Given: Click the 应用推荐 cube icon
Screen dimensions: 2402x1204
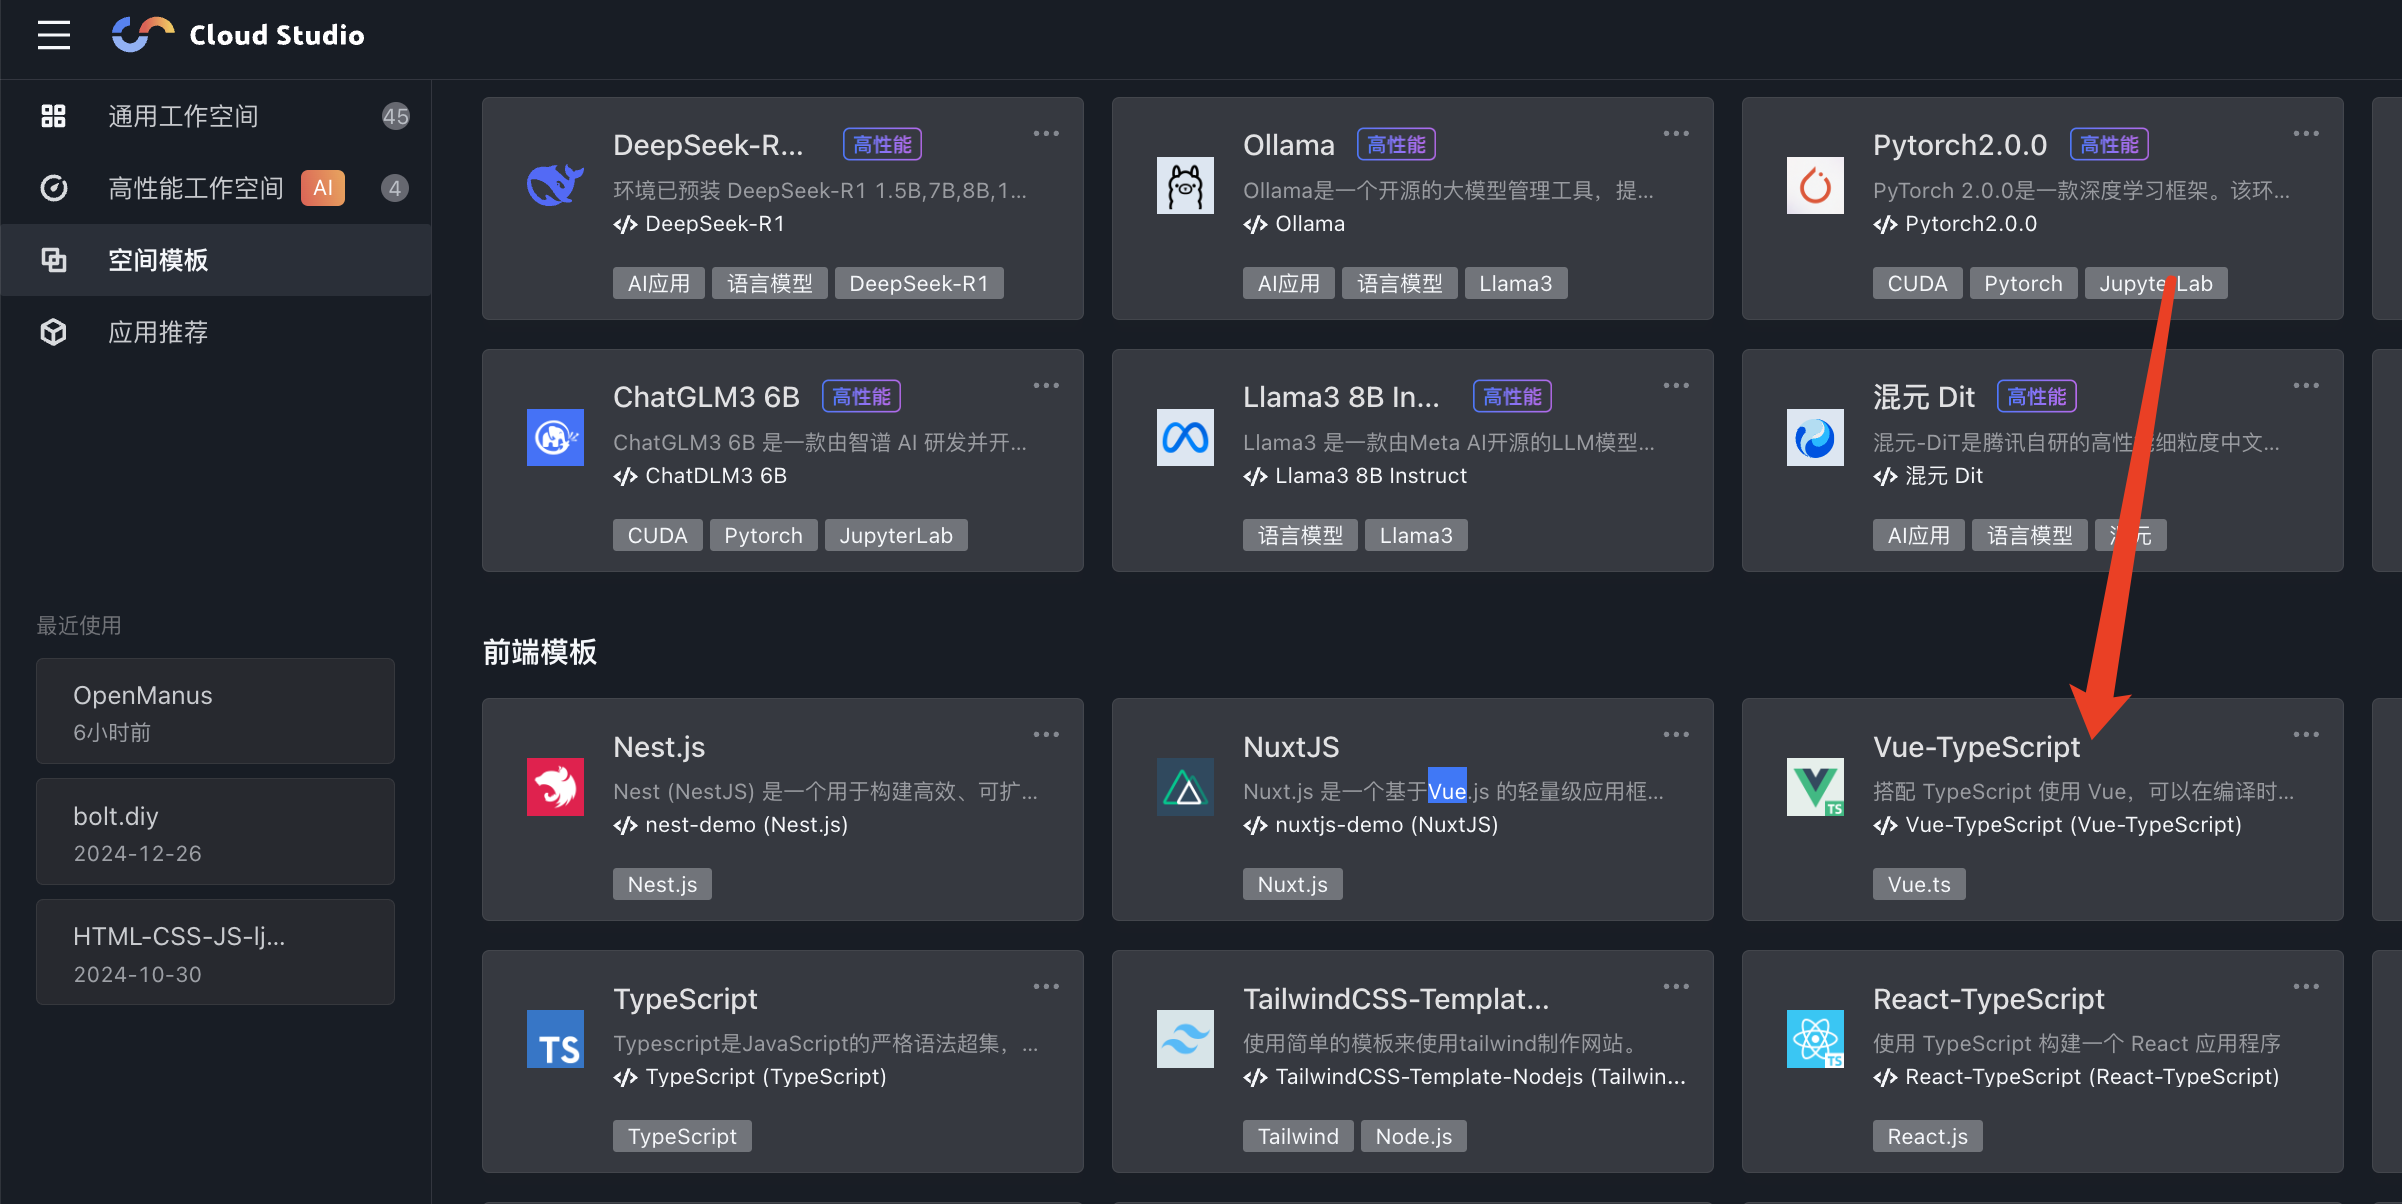Looking at the screenshot, I should pyautogui.click(x=53, y=332).
